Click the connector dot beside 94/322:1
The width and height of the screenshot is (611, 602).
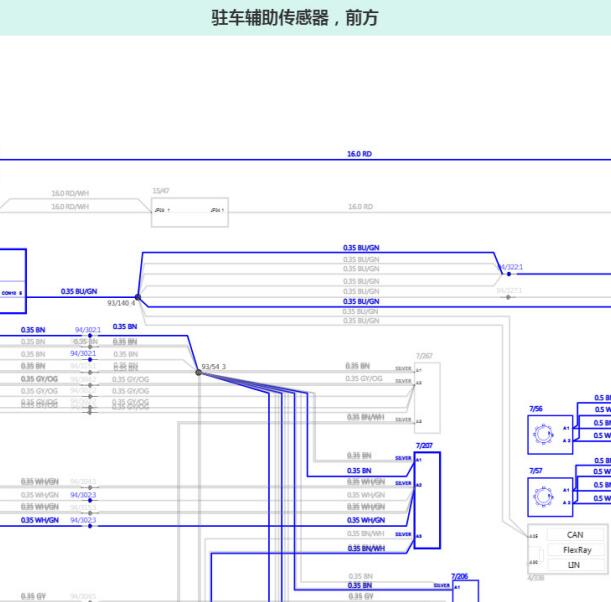click(509, 274)
